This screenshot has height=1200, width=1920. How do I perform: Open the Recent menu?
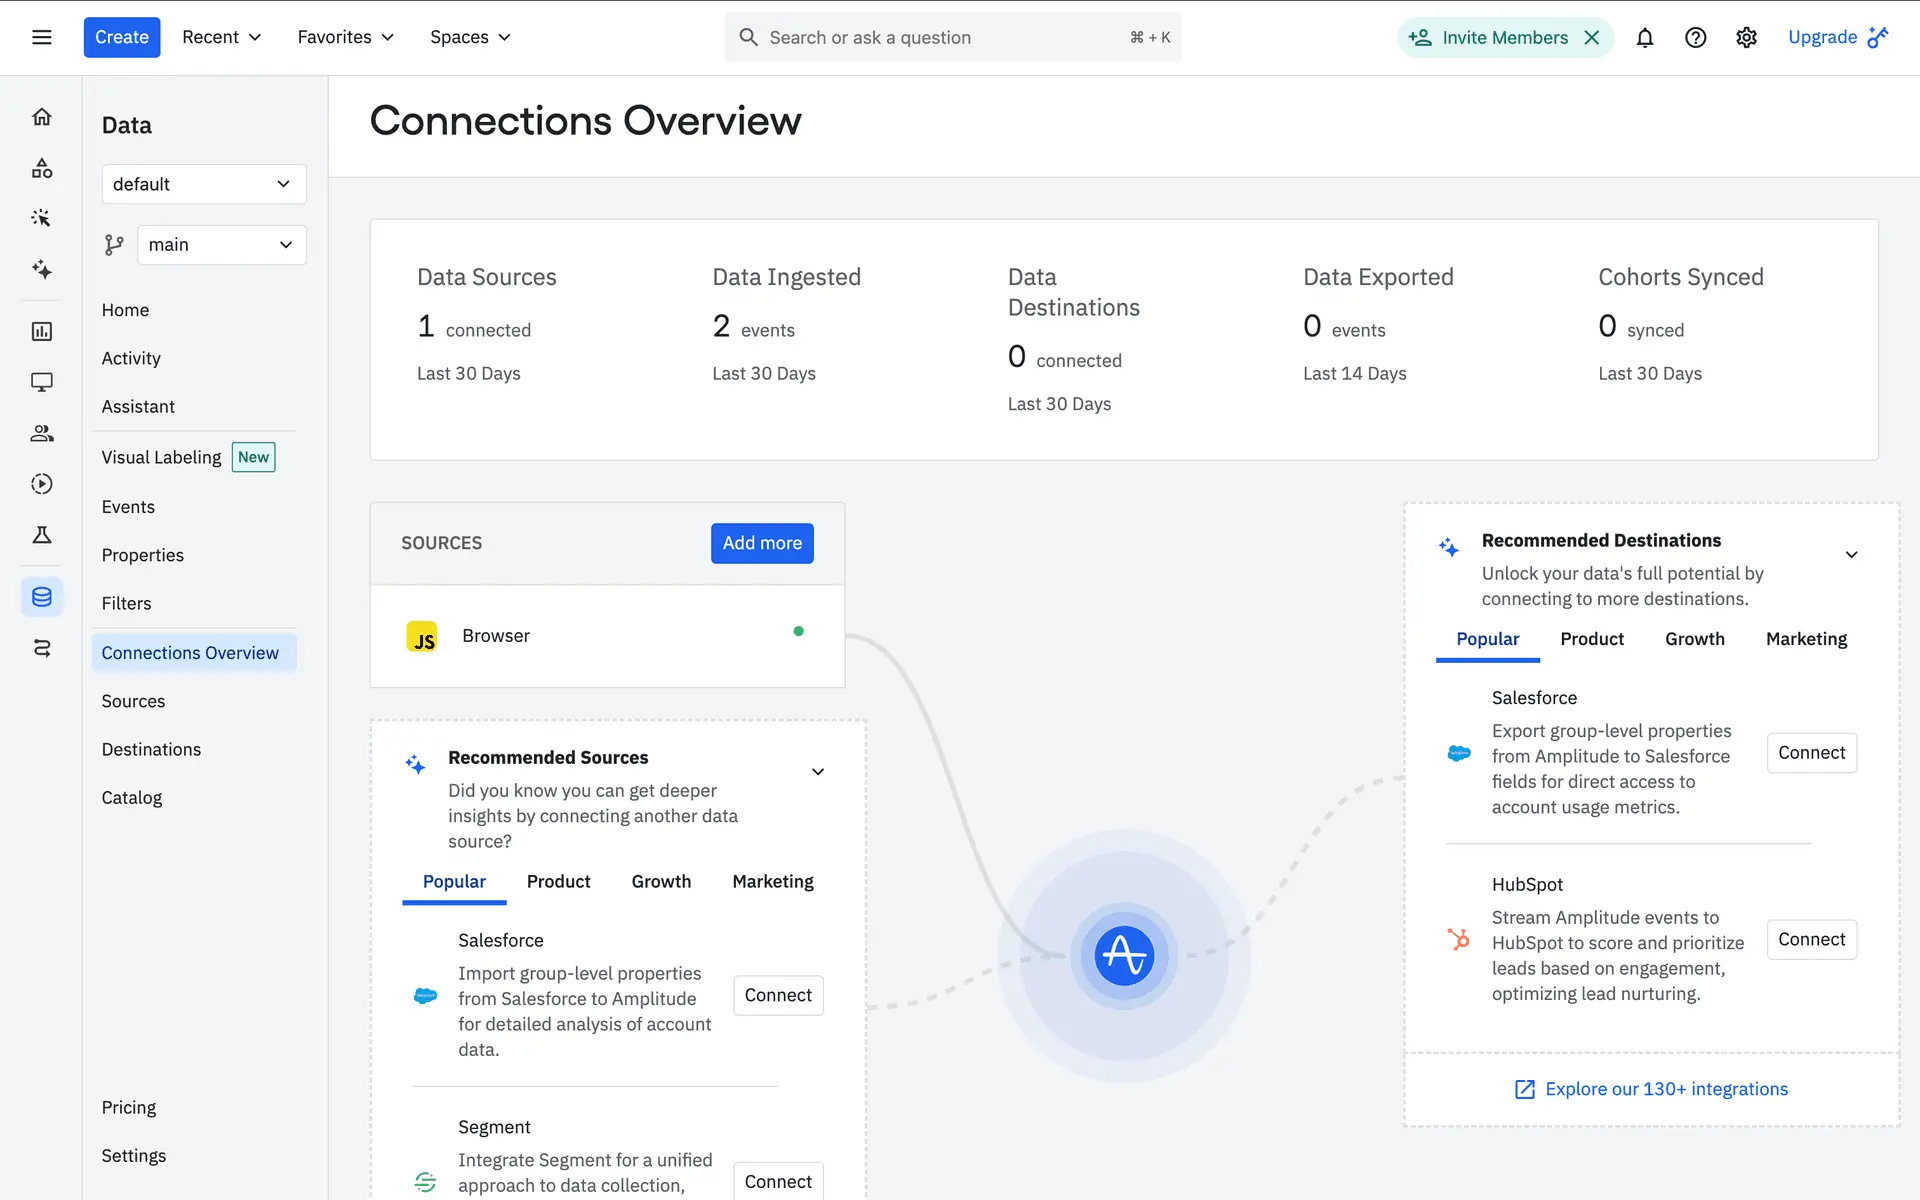click(221, 37)
